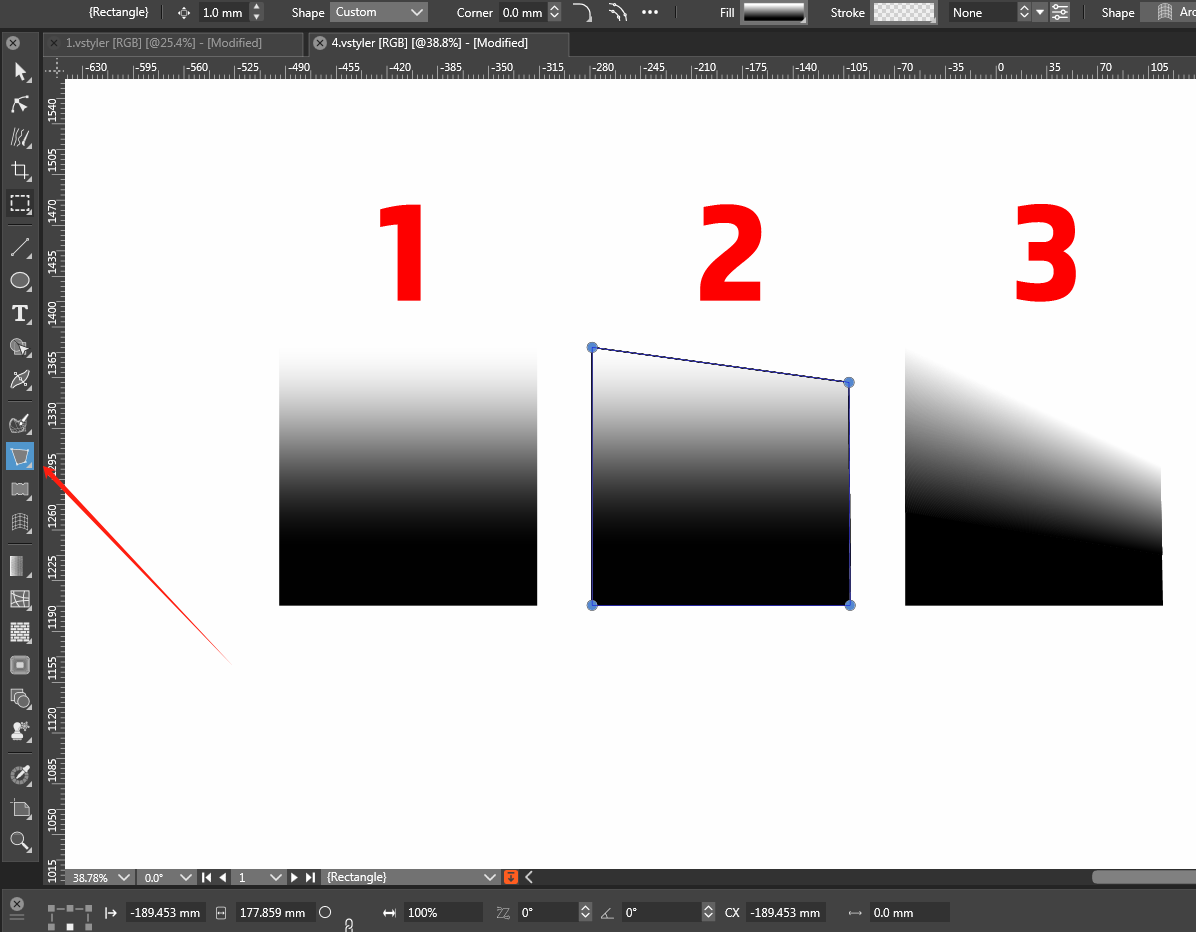Toggle the orange layer lock button
The height and width of the screenshot is (932, 1196).
[511, 877]
